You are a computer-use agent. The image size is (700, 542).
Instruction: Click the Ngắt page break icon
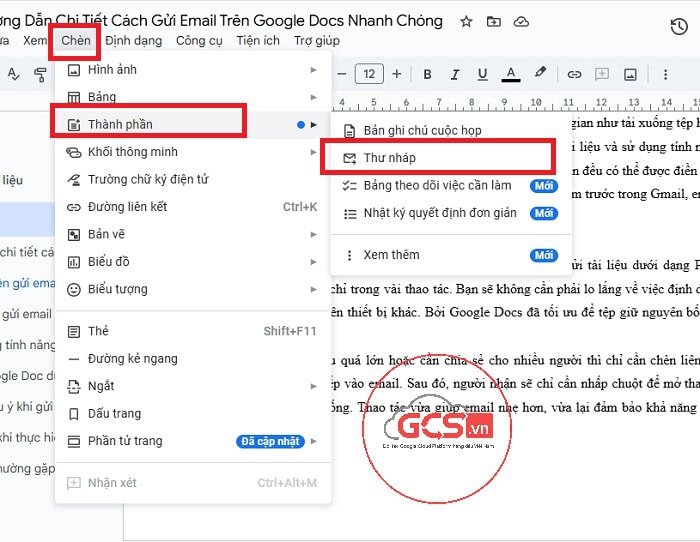pos(74,387)
